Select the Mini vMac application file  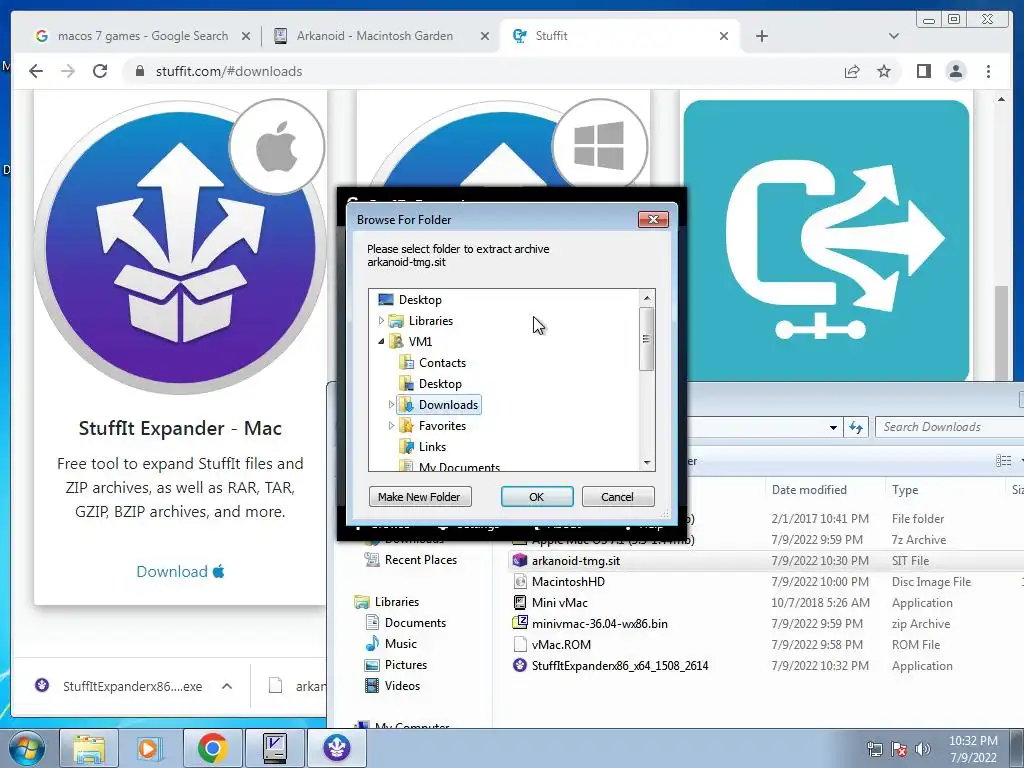(559, 603)
